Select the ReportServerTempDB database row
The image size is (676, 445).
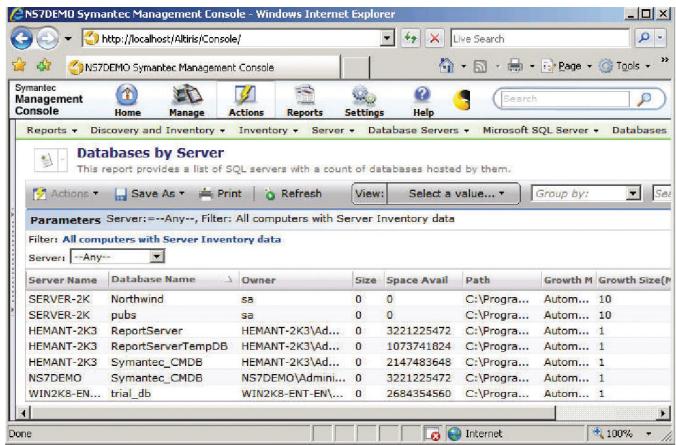(348, 346)
